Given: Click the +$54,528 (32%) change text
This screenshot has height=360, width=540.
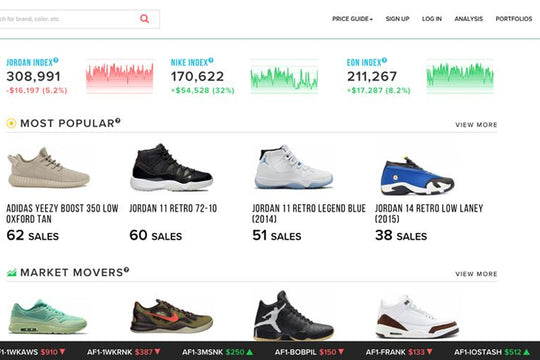Looking at the screenshot, I should pyautogui.click(x=202, y=91).
